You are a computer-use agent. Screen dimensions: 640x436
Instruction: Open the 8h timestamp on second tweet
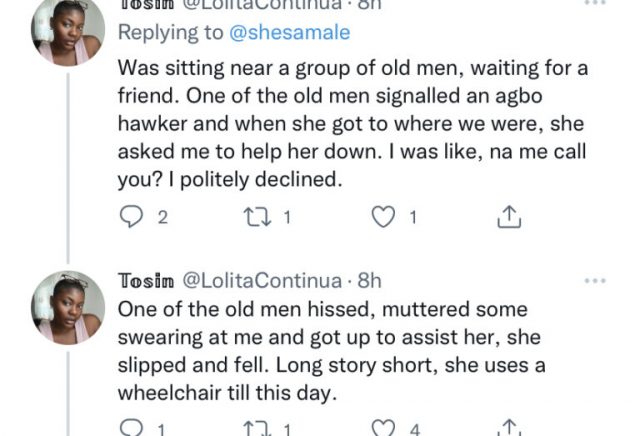point(369,281)
